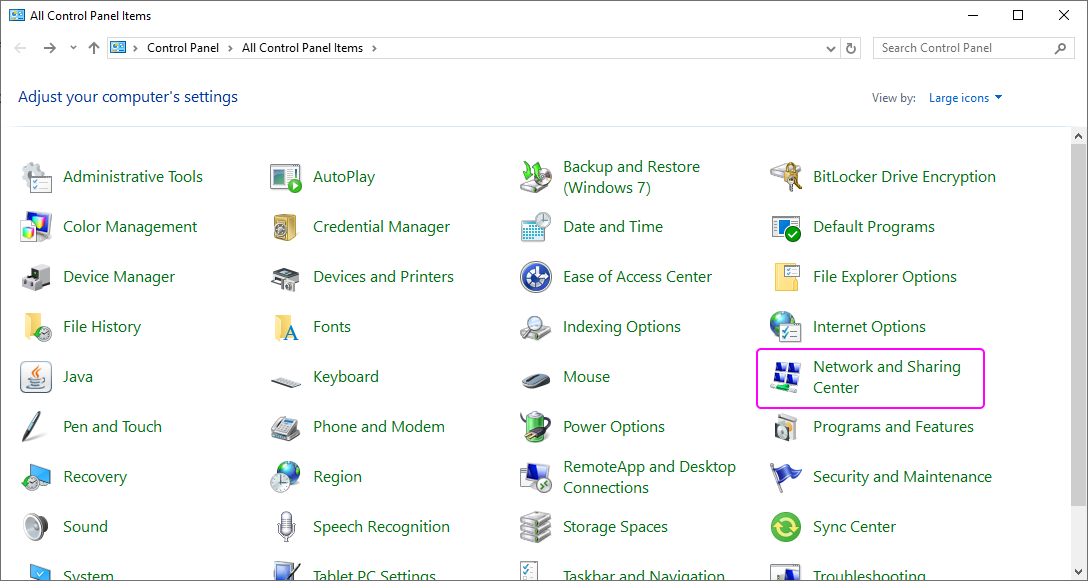Open the Sync Center green icon
1088x581 pixels.
click(786, 527)
